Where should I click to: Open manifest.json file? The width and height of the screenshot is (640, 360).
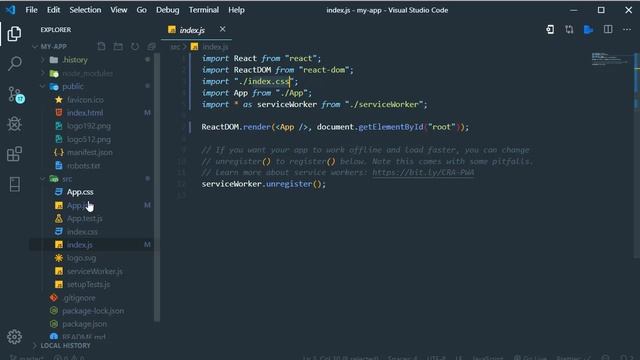point(90,152)
